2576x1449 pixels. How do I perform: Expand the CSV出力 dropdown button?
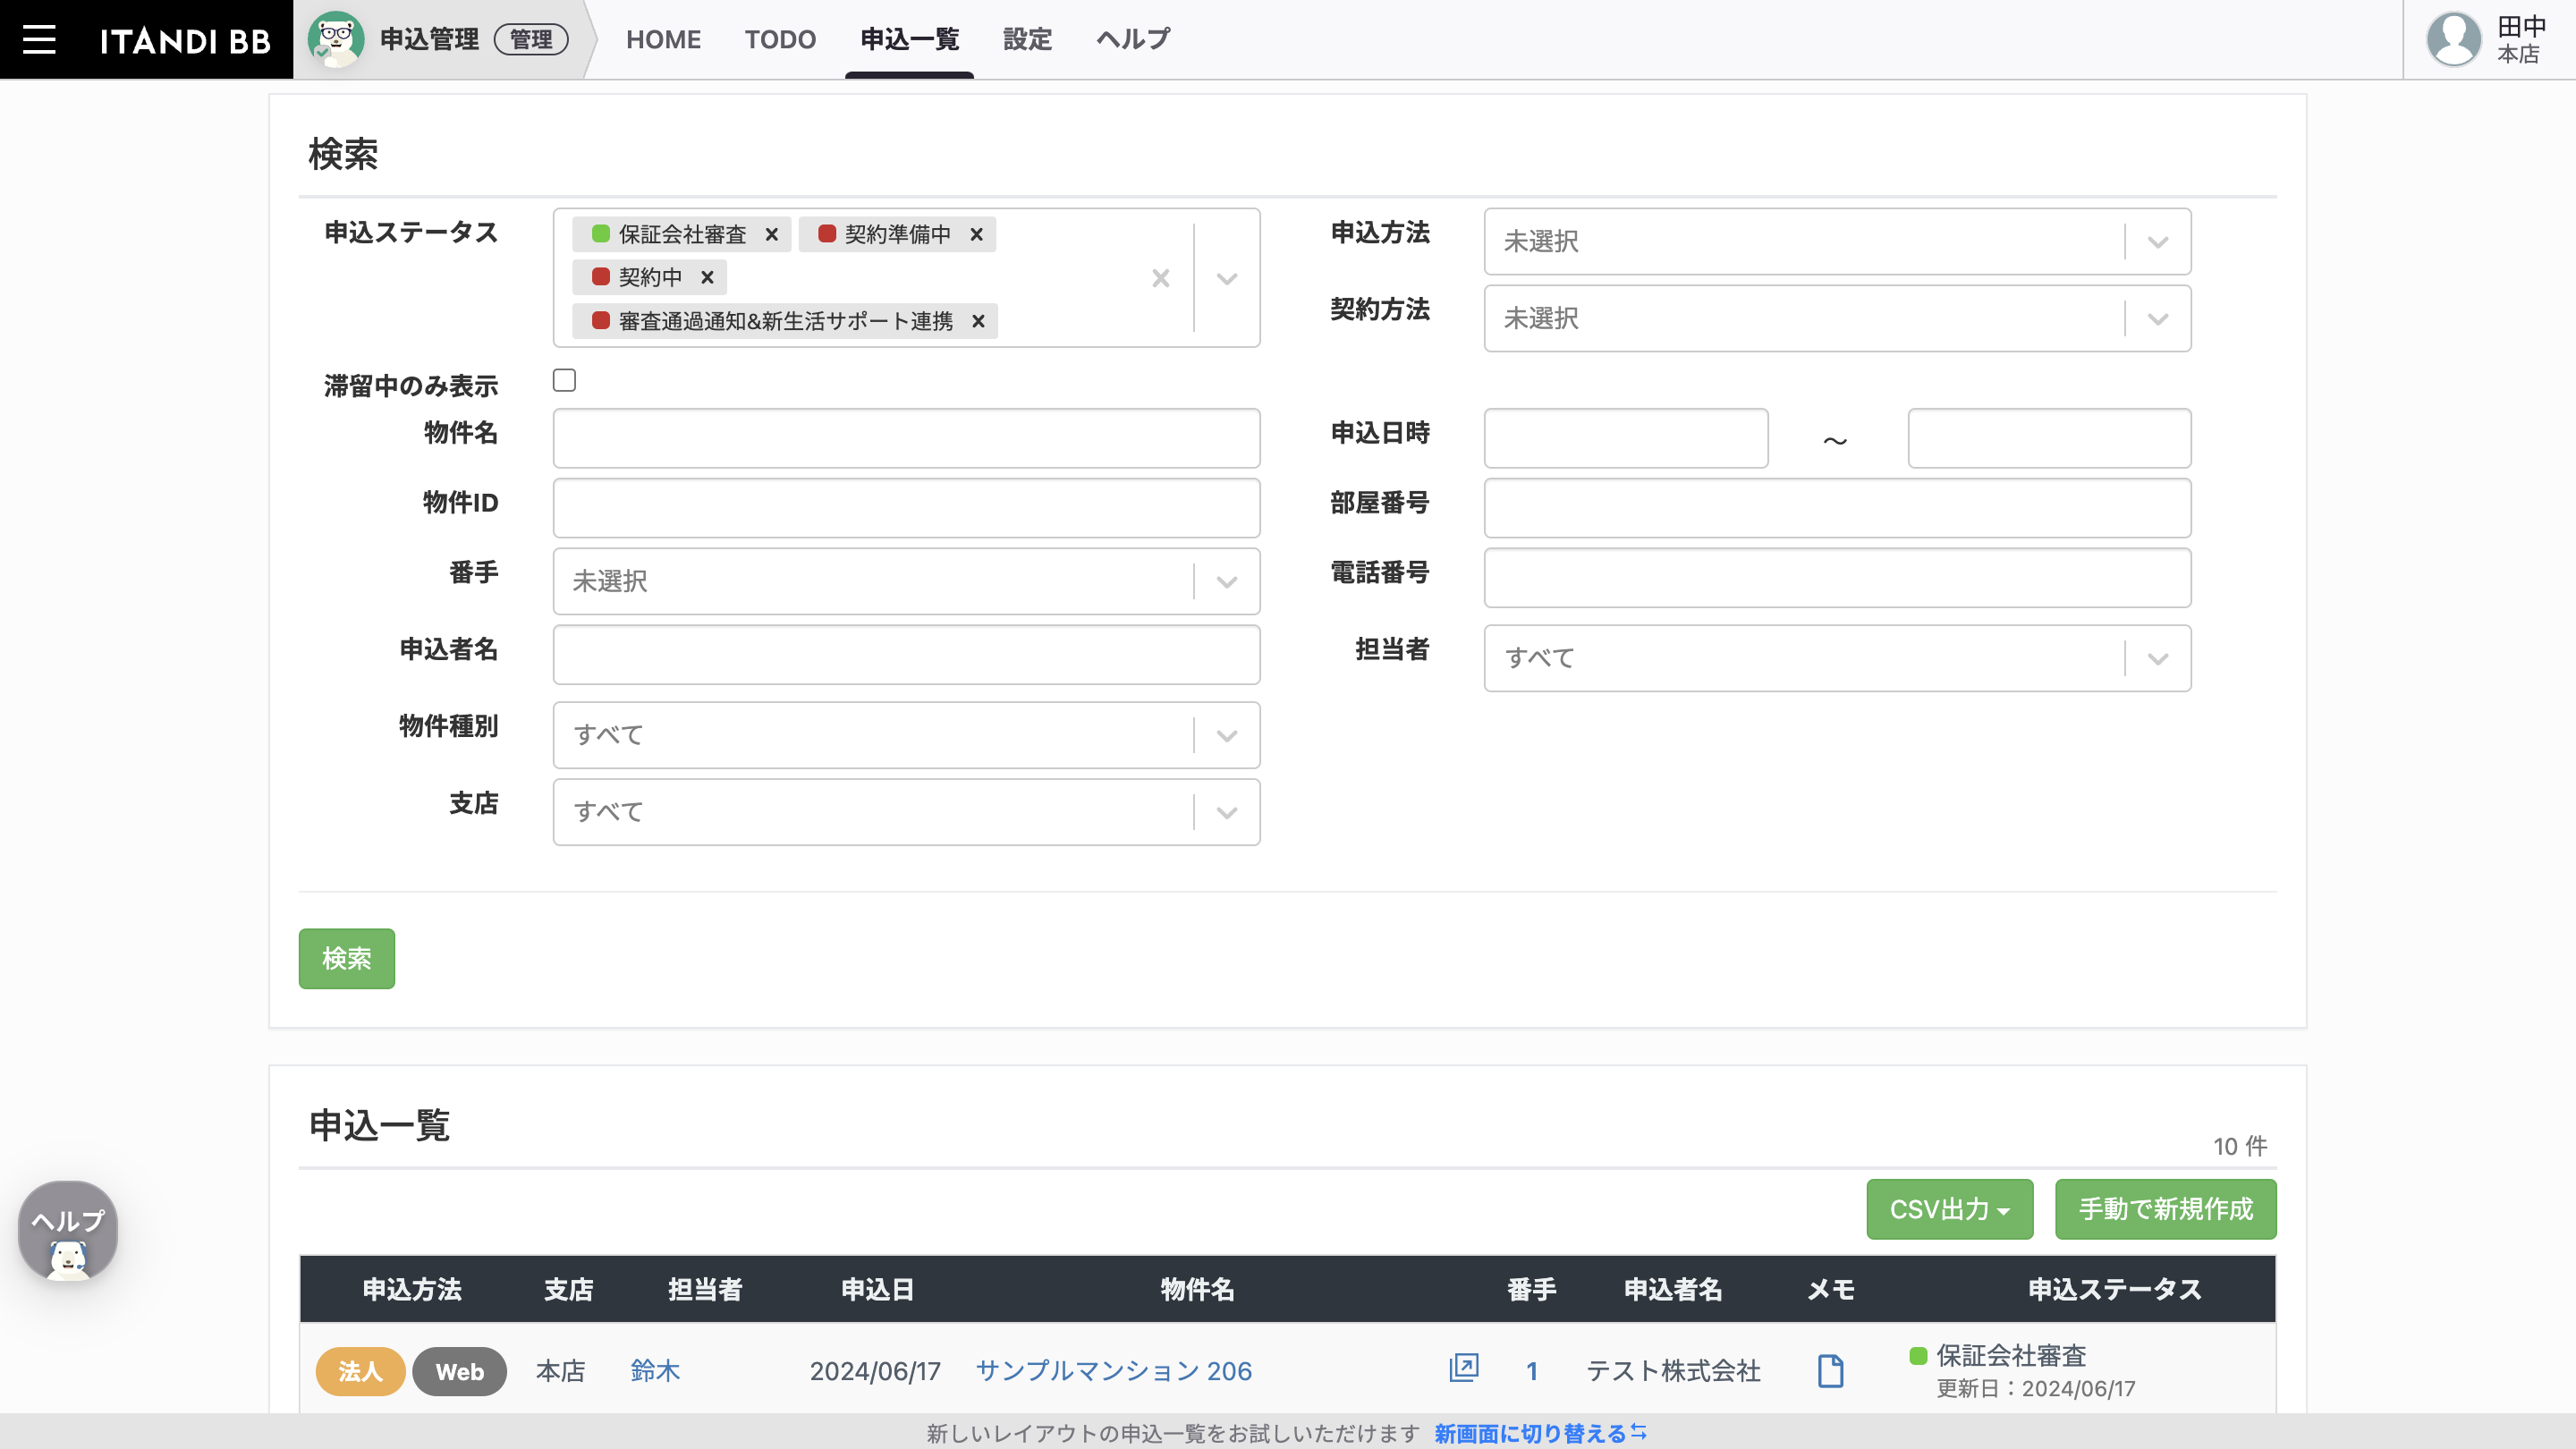coord(1949,1209)
